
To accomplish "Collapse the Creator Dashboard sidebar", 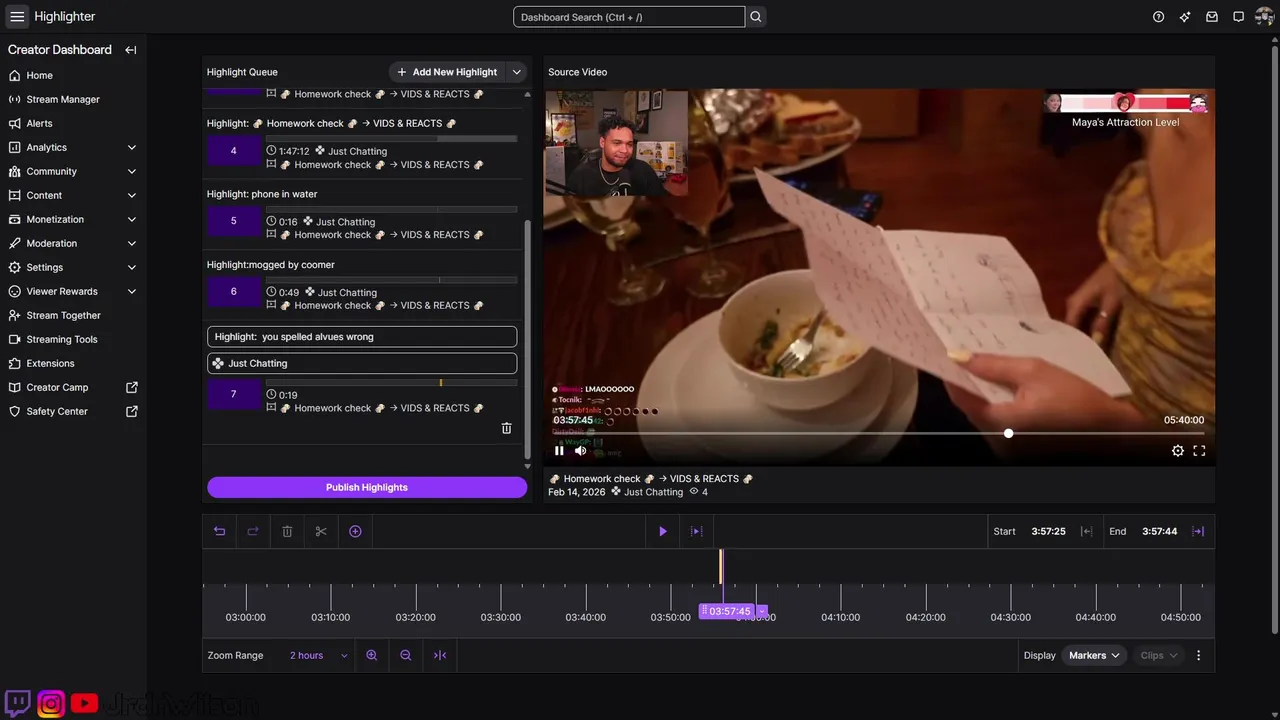I will tap(131, 50).
